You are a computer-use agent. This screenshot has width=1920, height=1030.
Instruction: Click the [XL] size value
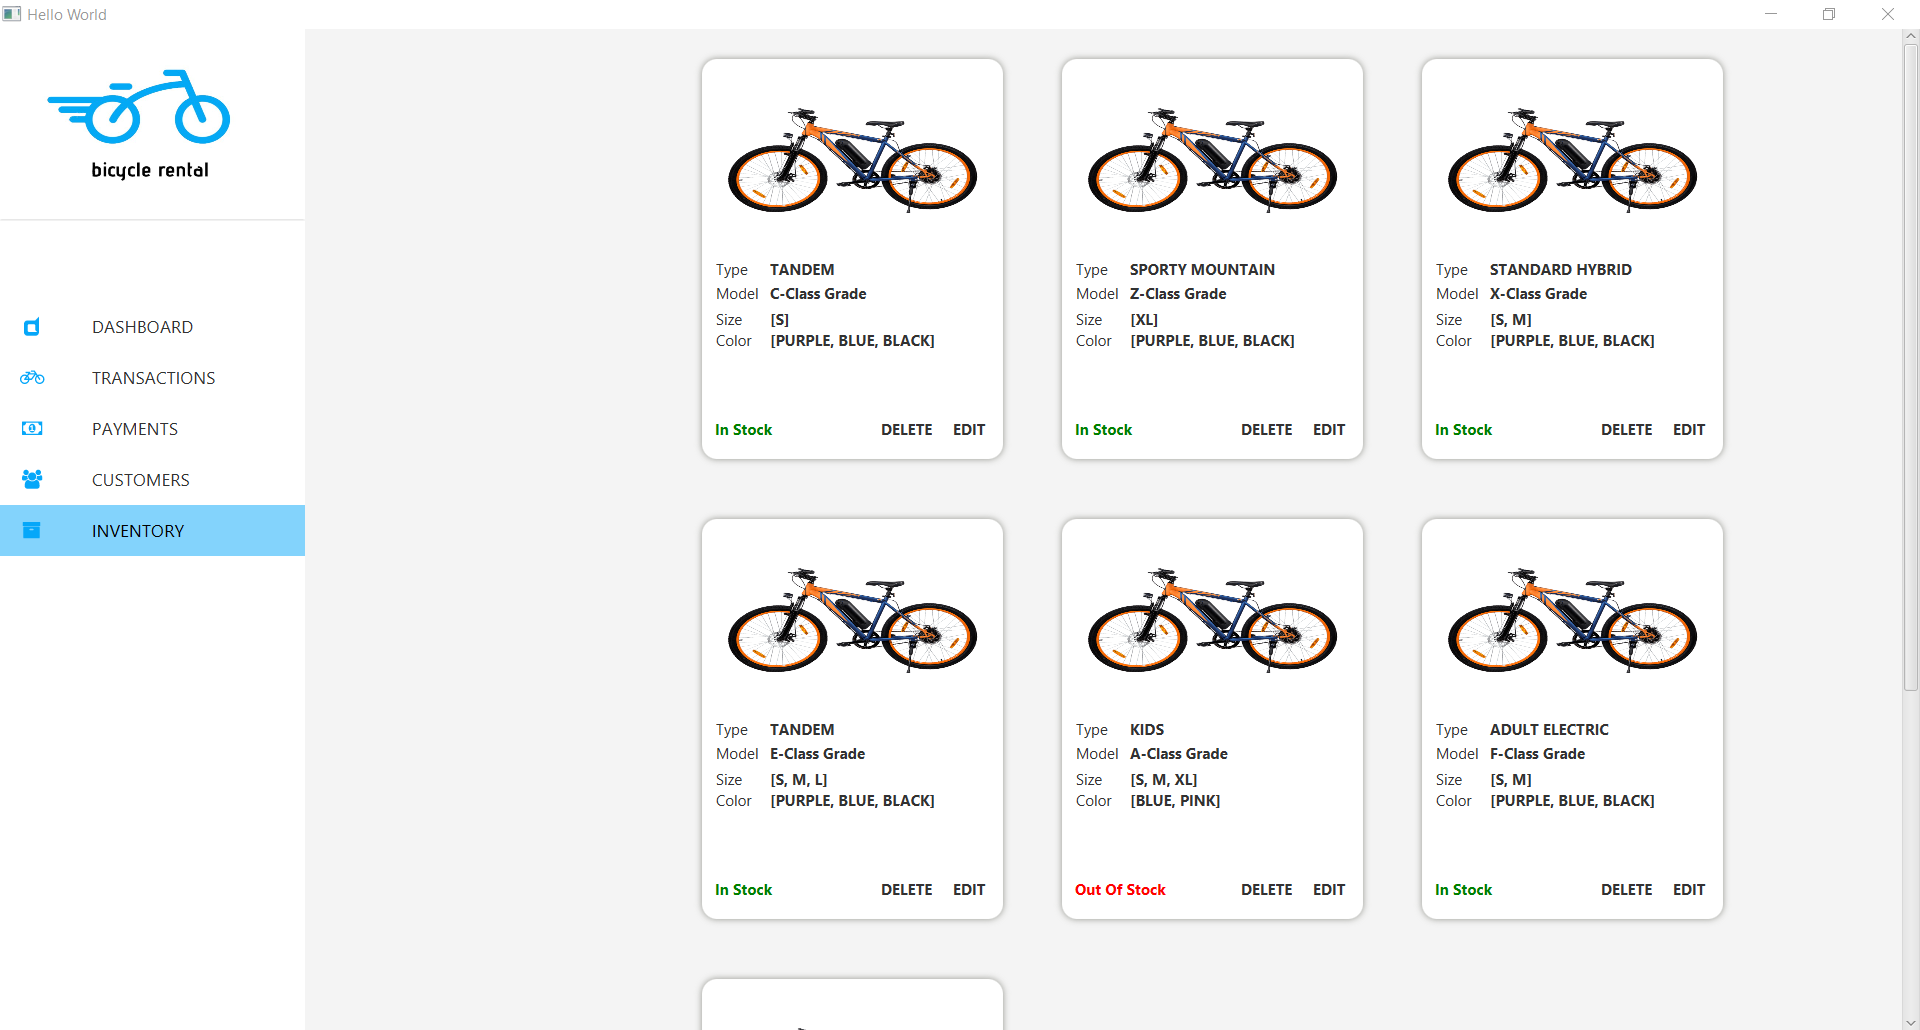tap(1144, 320)
